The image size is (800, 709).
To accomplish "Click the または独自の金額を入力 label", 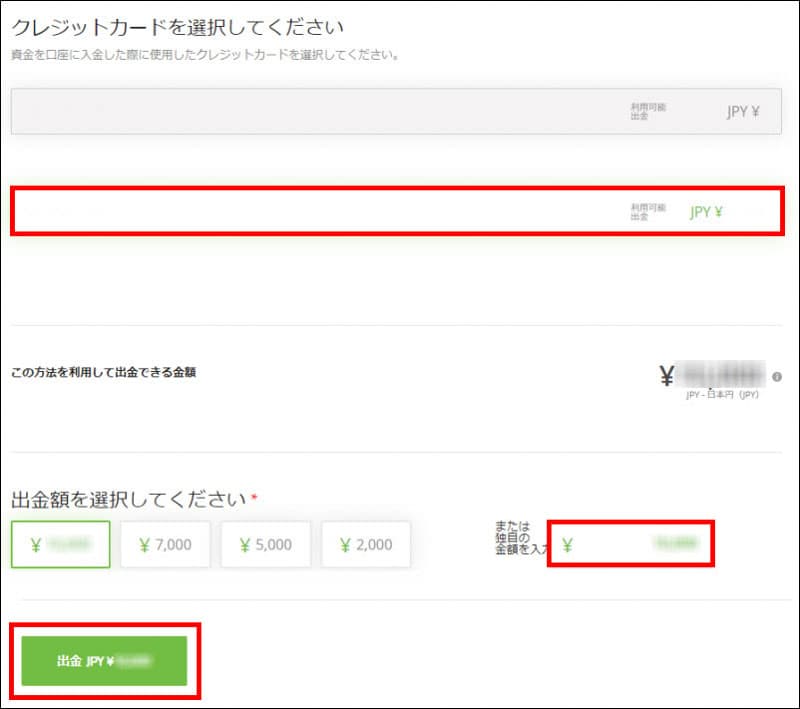I will pos(518,536).
